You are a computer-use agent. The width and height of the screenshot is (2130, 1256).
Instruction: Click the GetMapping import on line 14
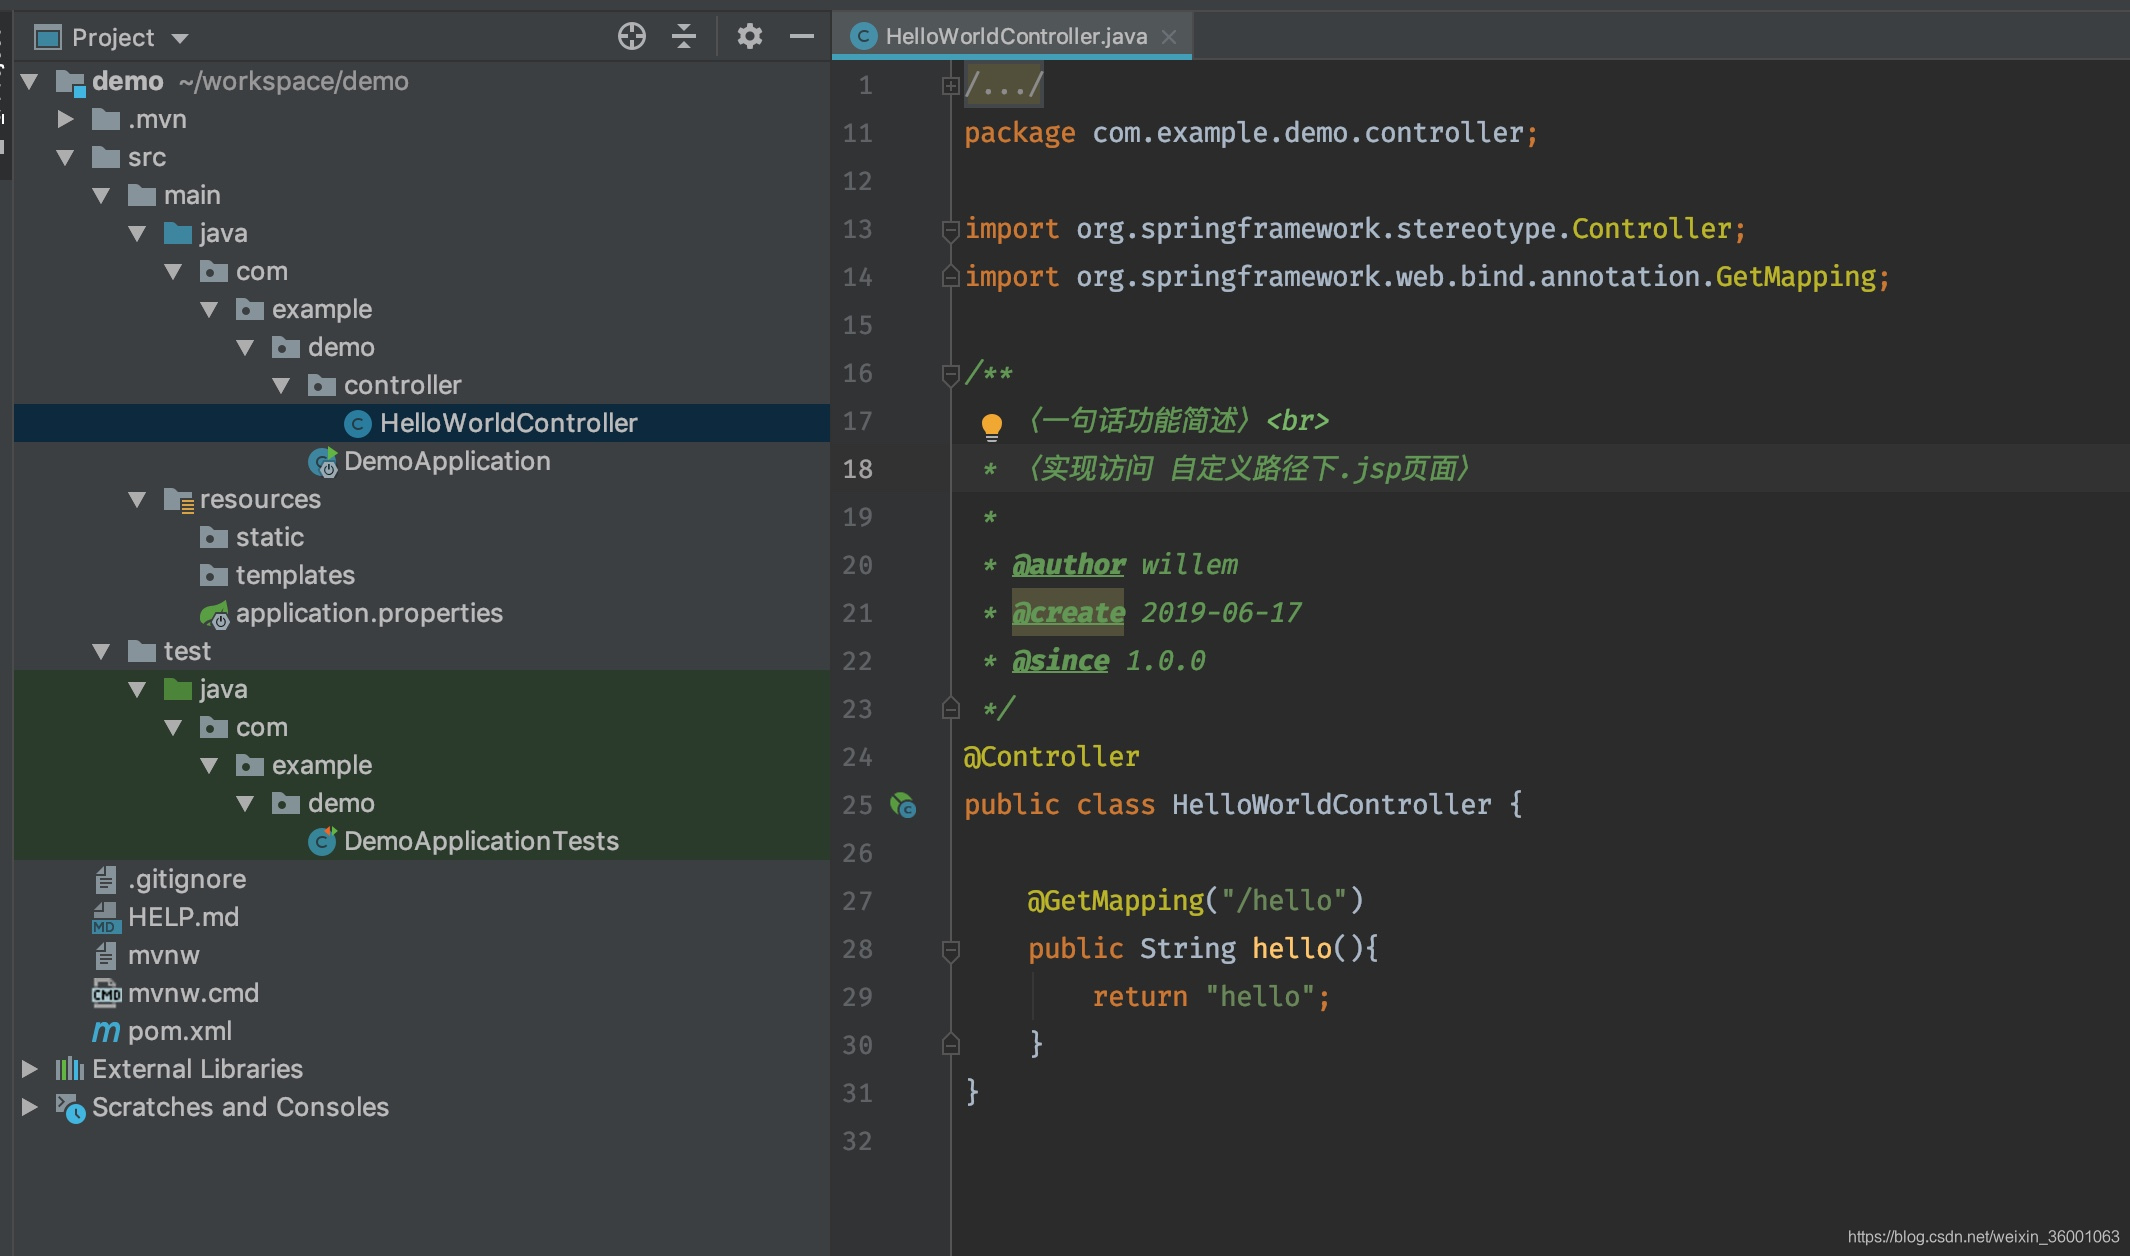(1795, 277)
